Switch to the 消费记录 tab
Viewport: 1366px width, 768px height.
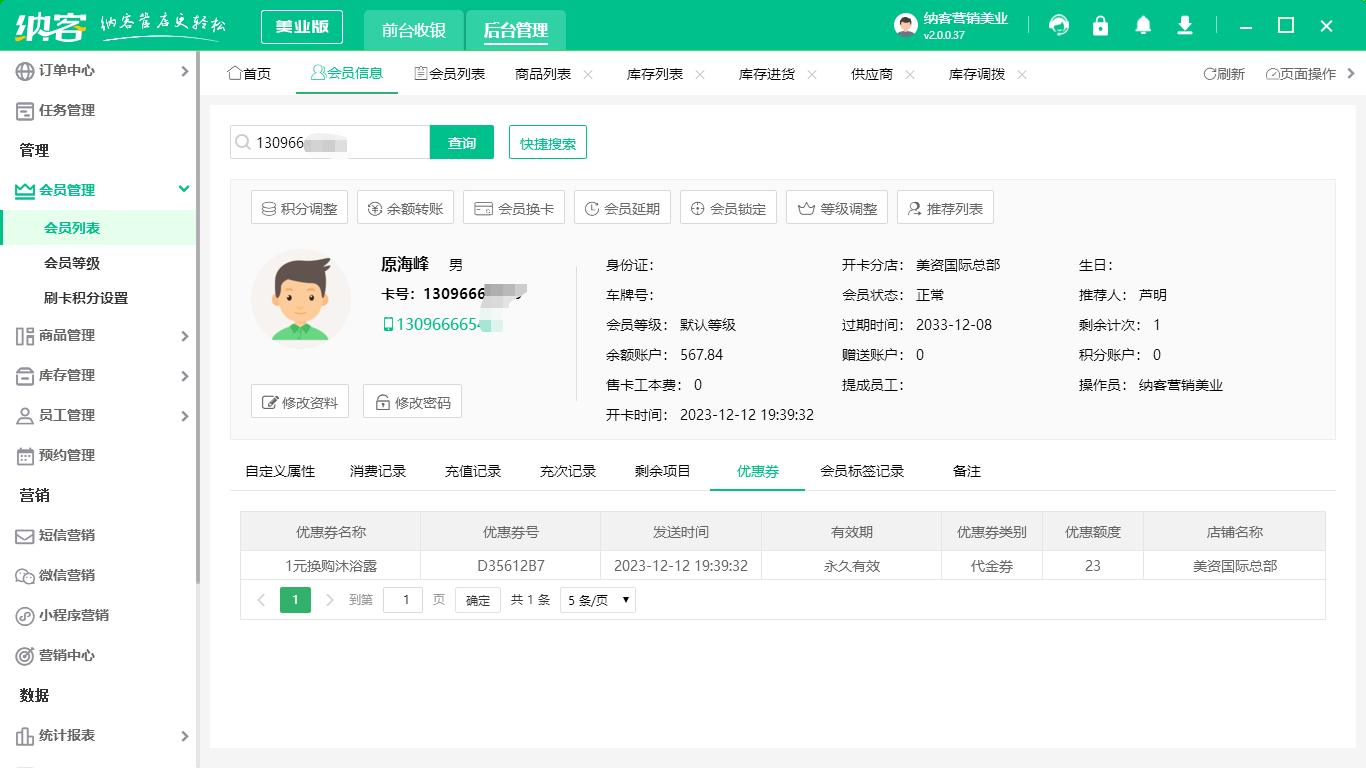click(x=378, y=471)
